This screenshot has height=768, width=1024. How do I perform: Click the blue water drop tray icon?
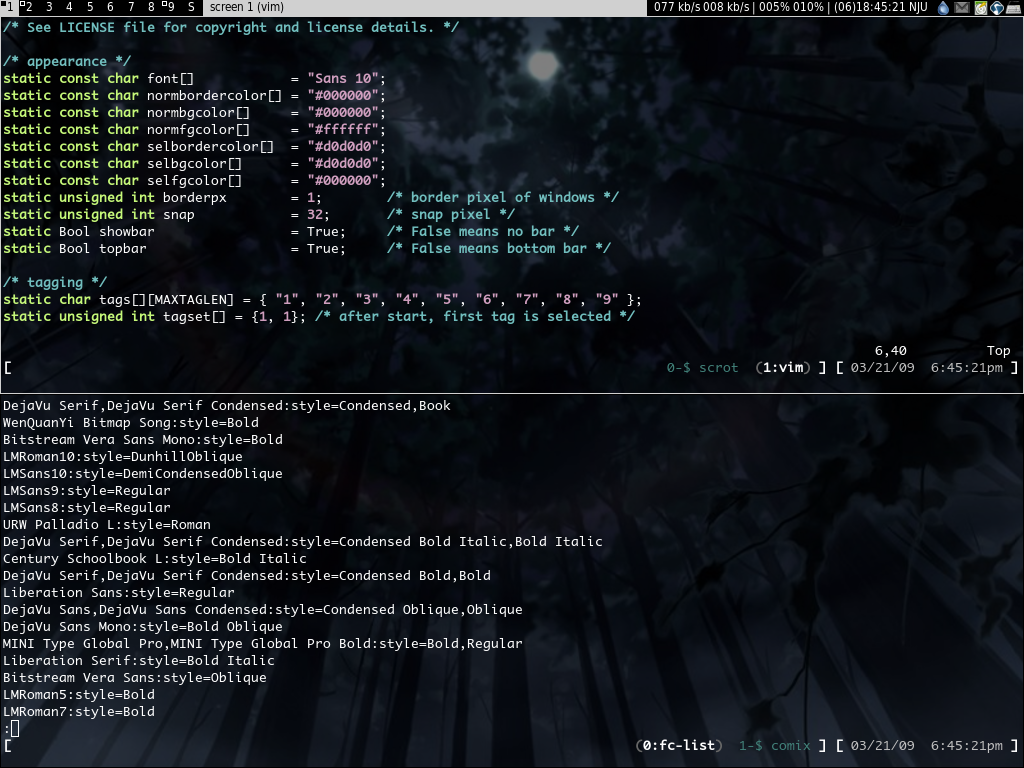click(943, 8)
